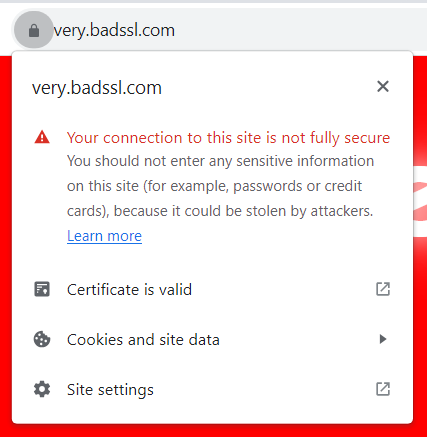
Task: Click the certificate icon beside Certificate is valid
Action: [42, 289]
